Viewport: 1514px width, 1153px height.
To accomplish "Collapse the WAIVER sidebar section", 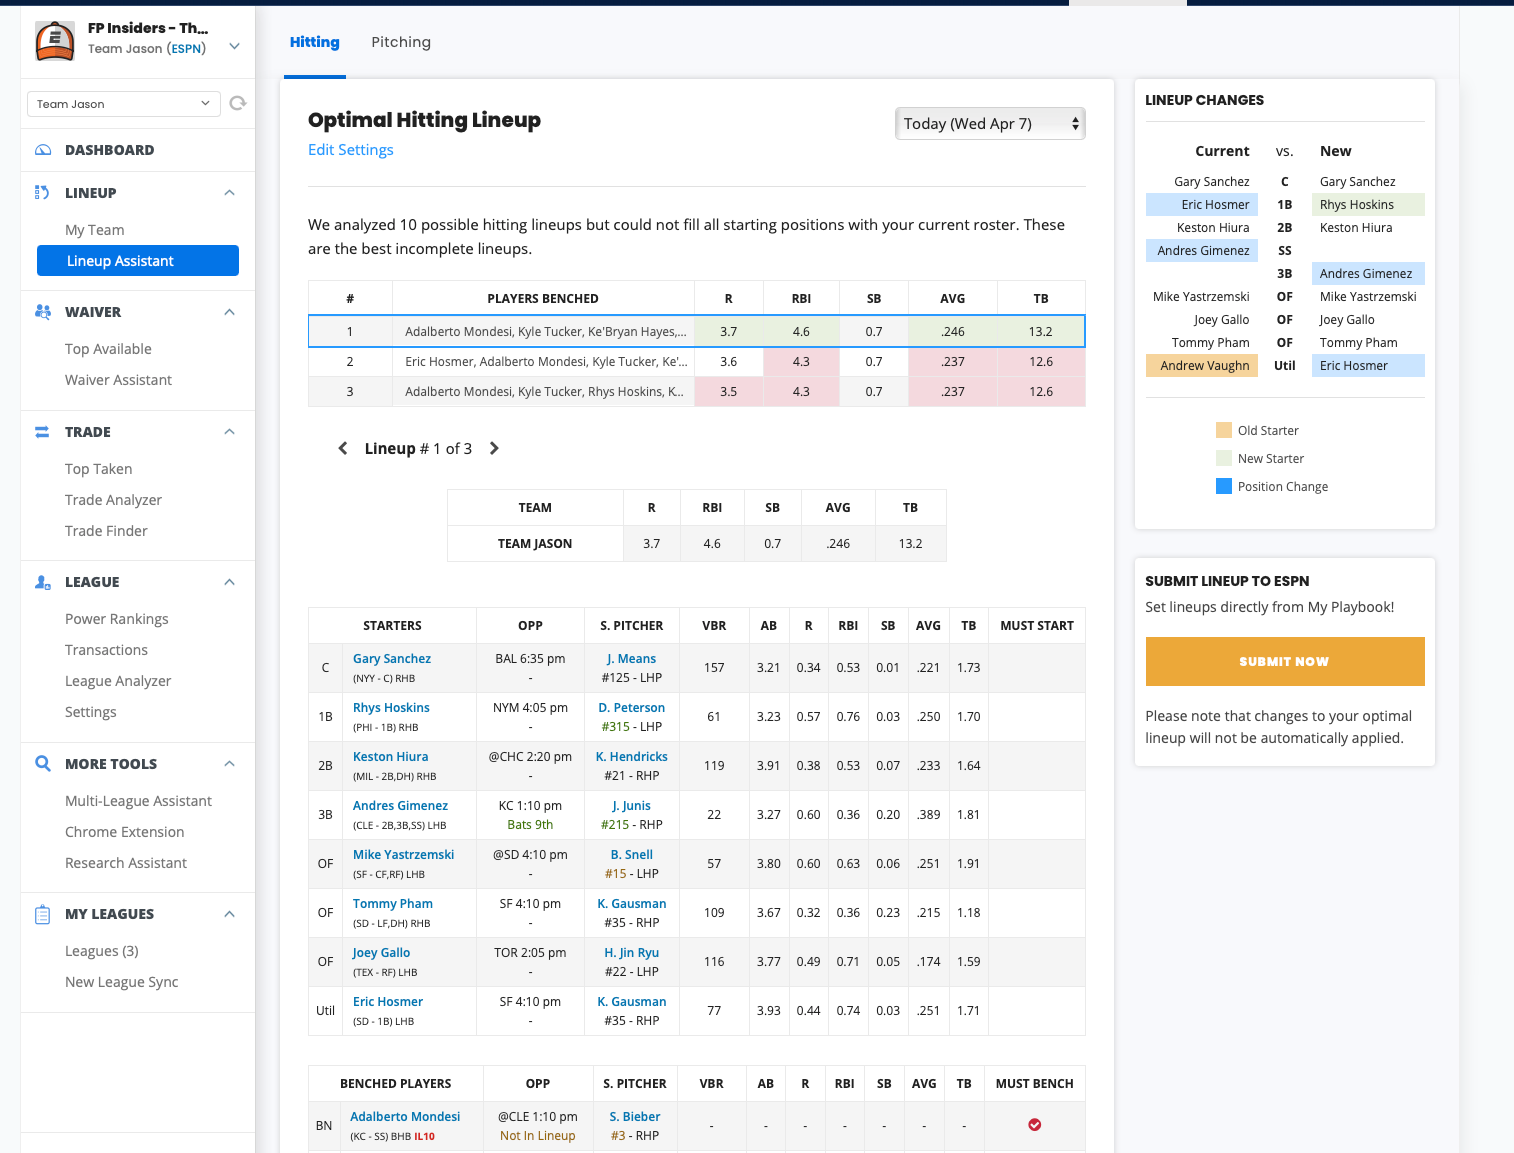I will (229, 312).
